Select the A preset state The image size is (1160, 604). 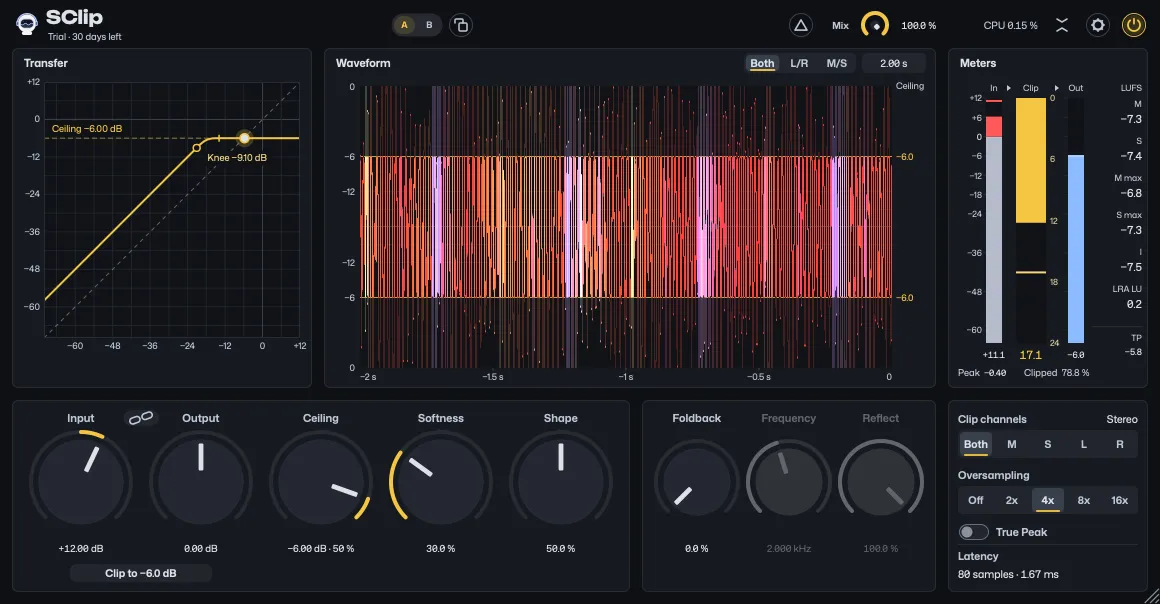404,25
